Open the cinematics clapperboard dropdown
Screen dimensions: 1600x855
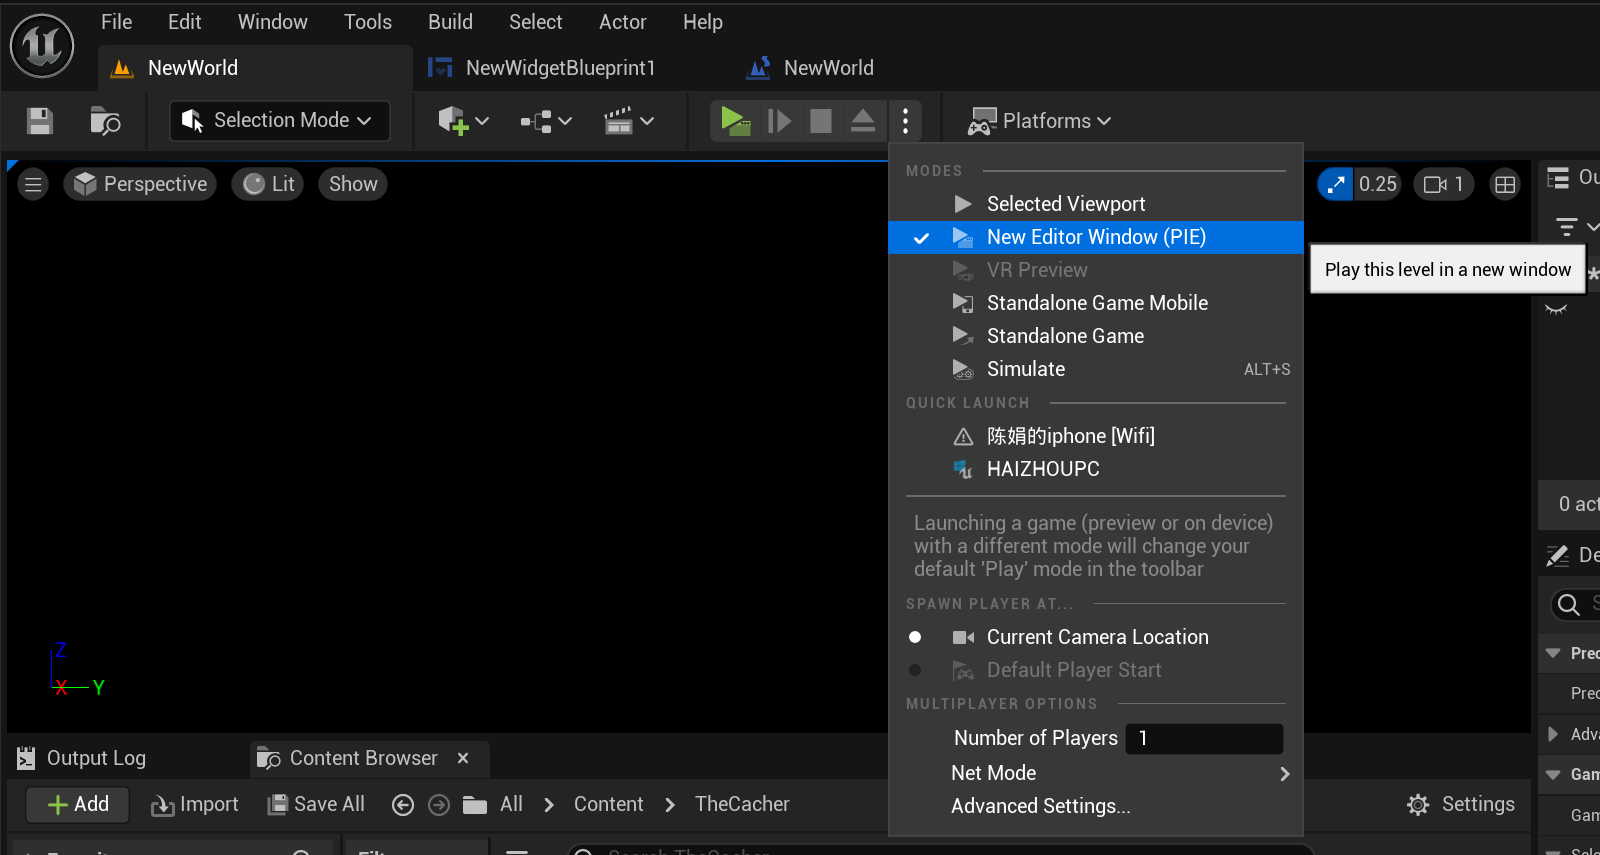click(x=628, y=121)
